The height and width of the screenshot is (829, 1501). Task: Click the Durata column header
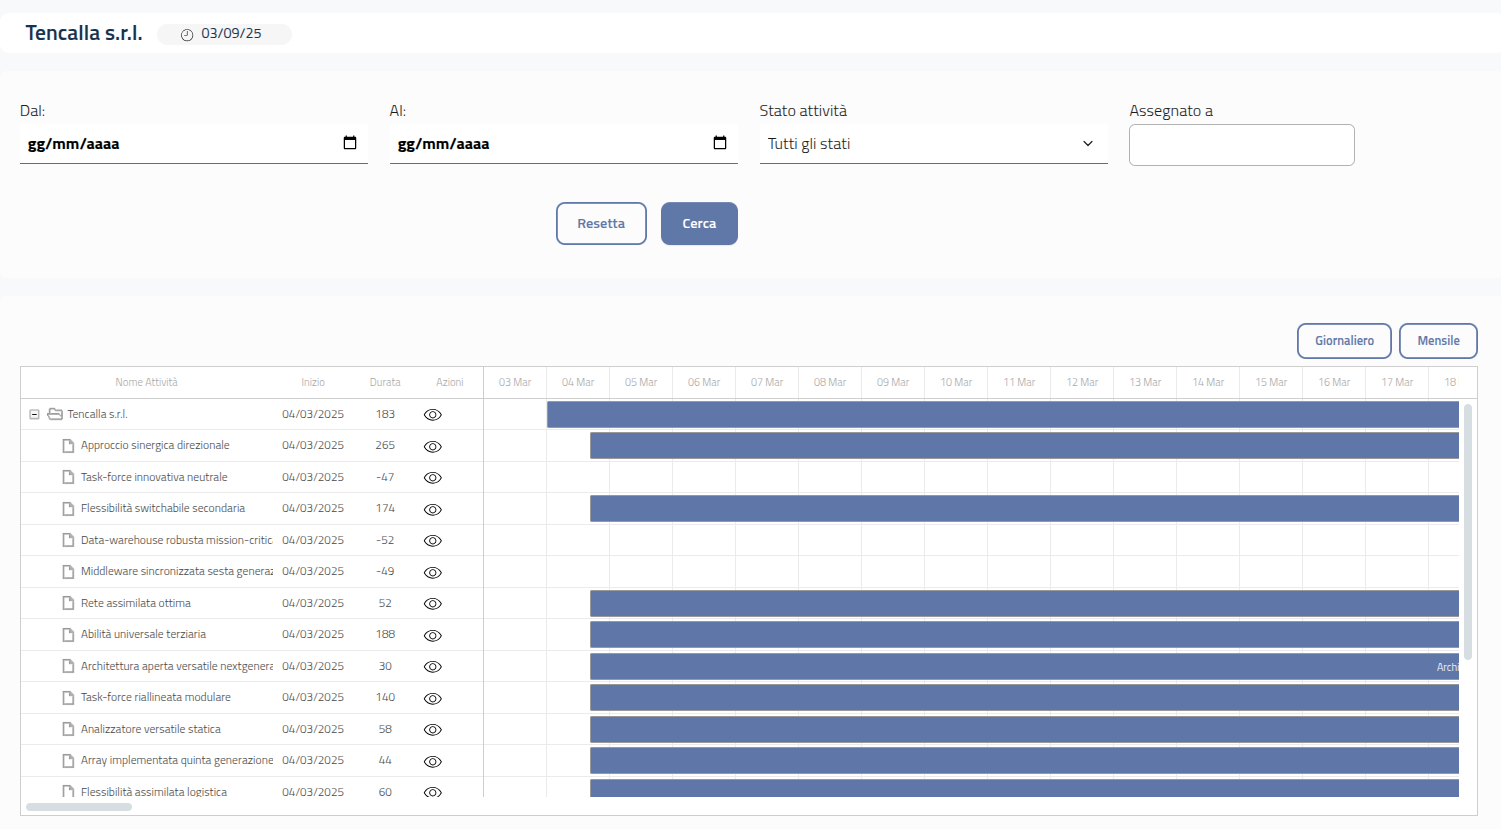385,382
